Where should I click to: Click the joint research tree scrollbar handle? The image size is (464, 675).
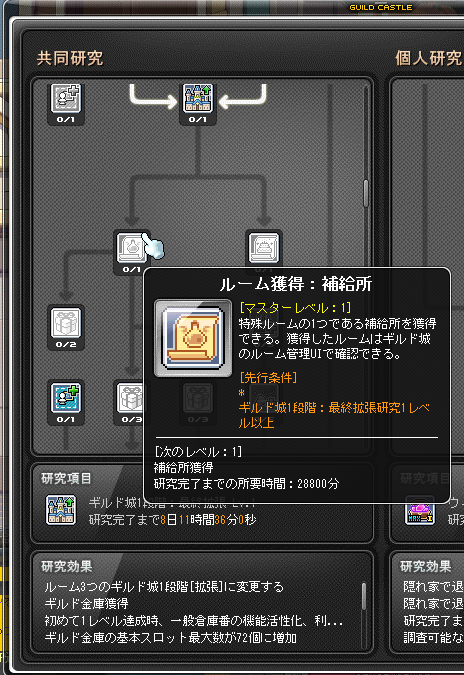366,193
